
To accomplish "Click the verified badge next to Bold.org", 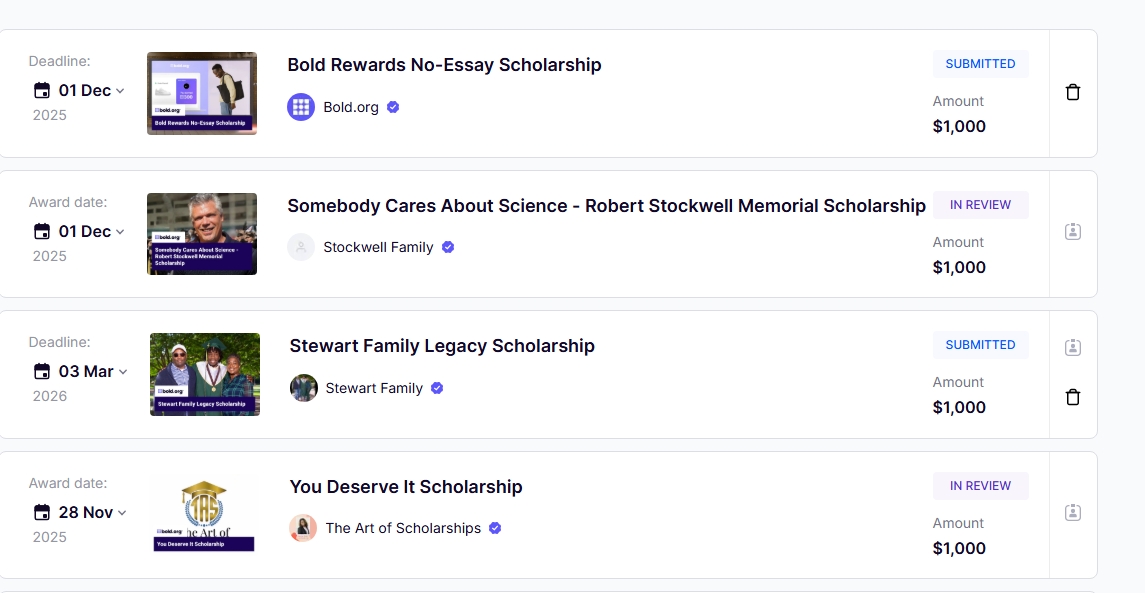I will pyautogui.click(x=393, y=107).
